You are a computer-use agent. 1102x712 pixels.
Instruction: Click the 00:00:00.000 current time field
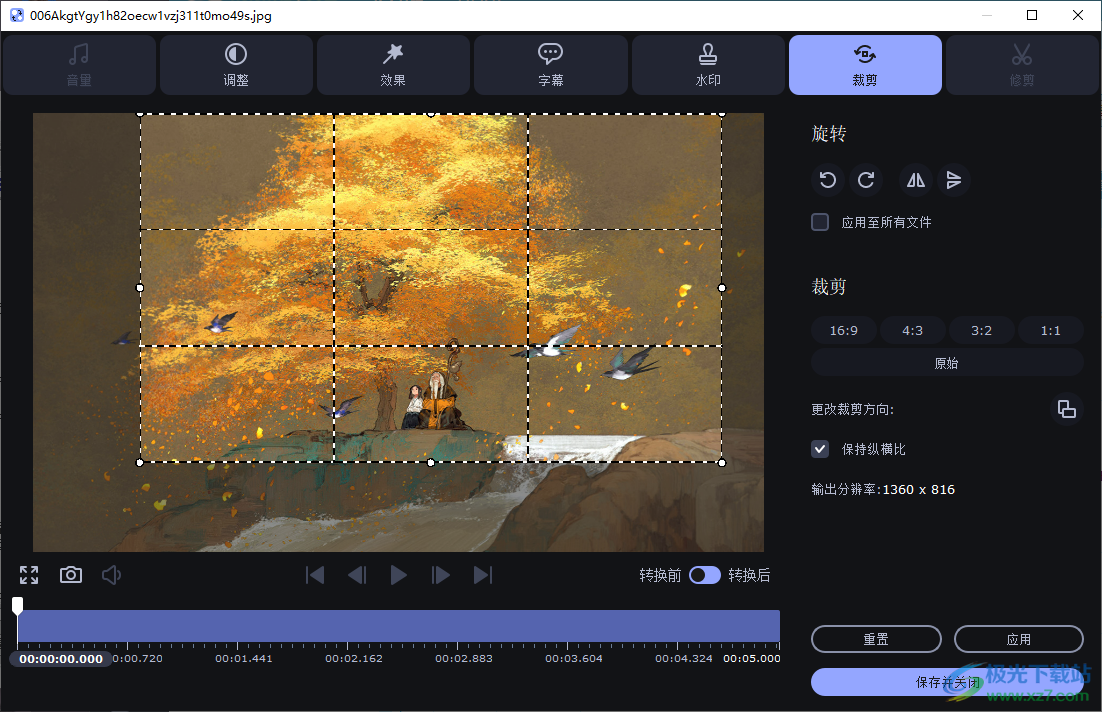[60, 659]
